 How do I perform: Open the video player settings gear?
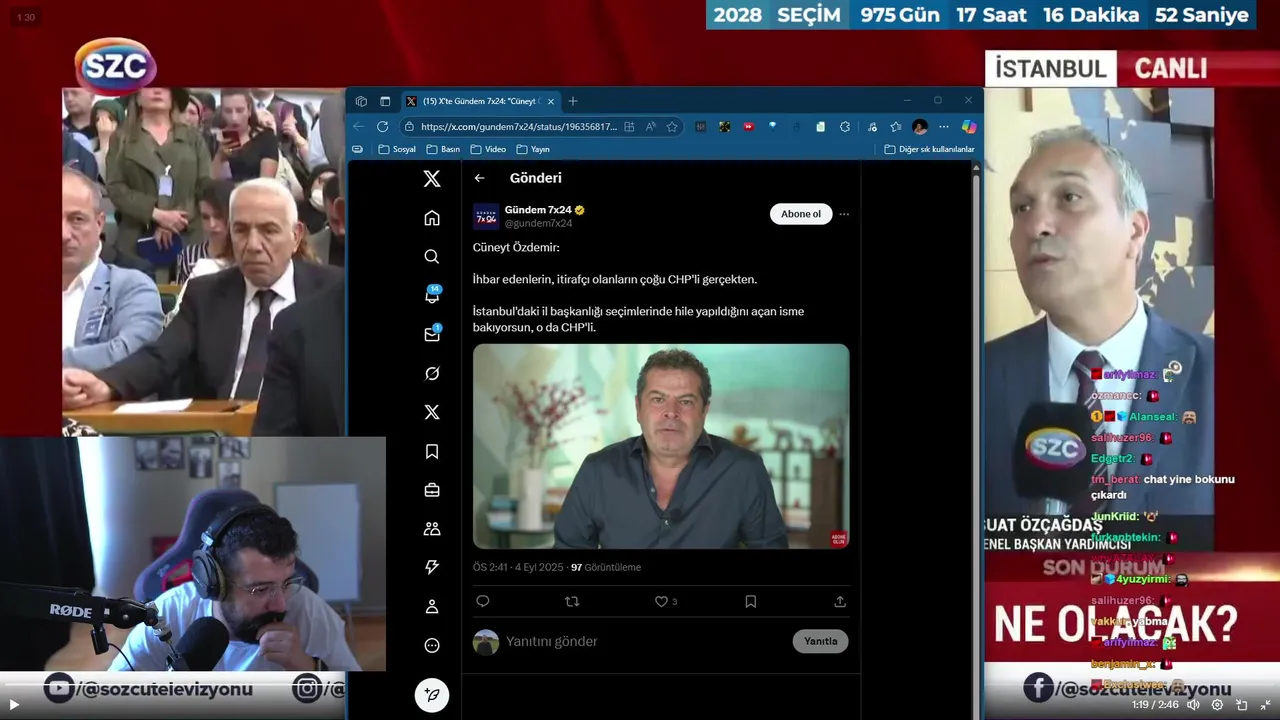[x=1217, y=704]
